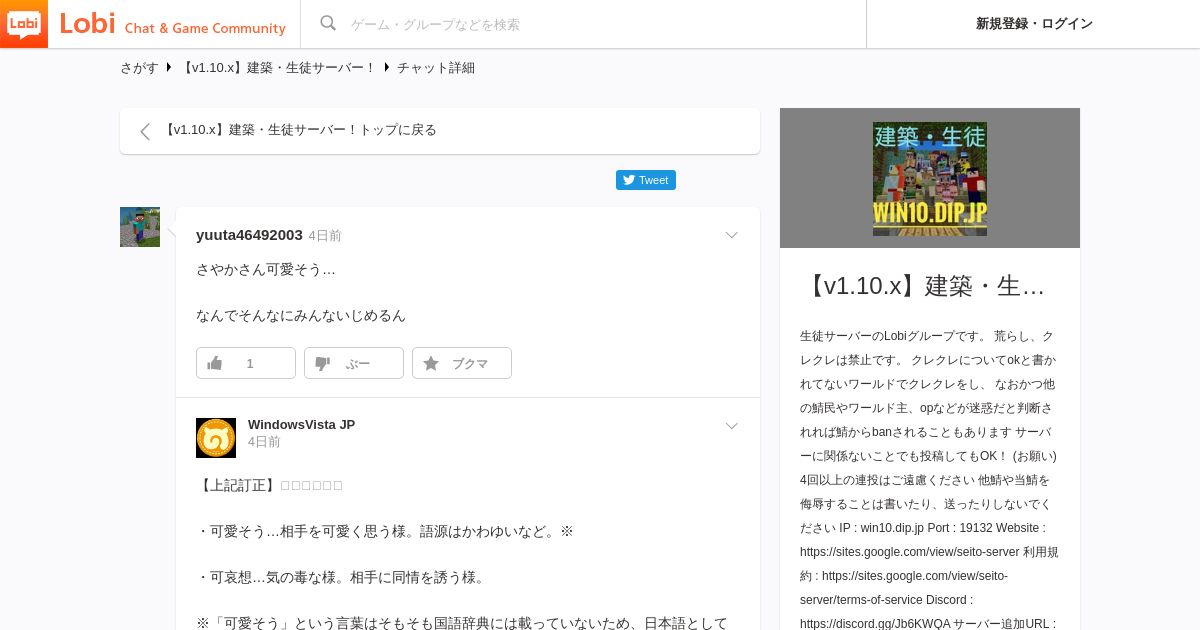Like yuuta46492003's post with thumbs up
This screenshot has width=1200, height=630.
246,363
